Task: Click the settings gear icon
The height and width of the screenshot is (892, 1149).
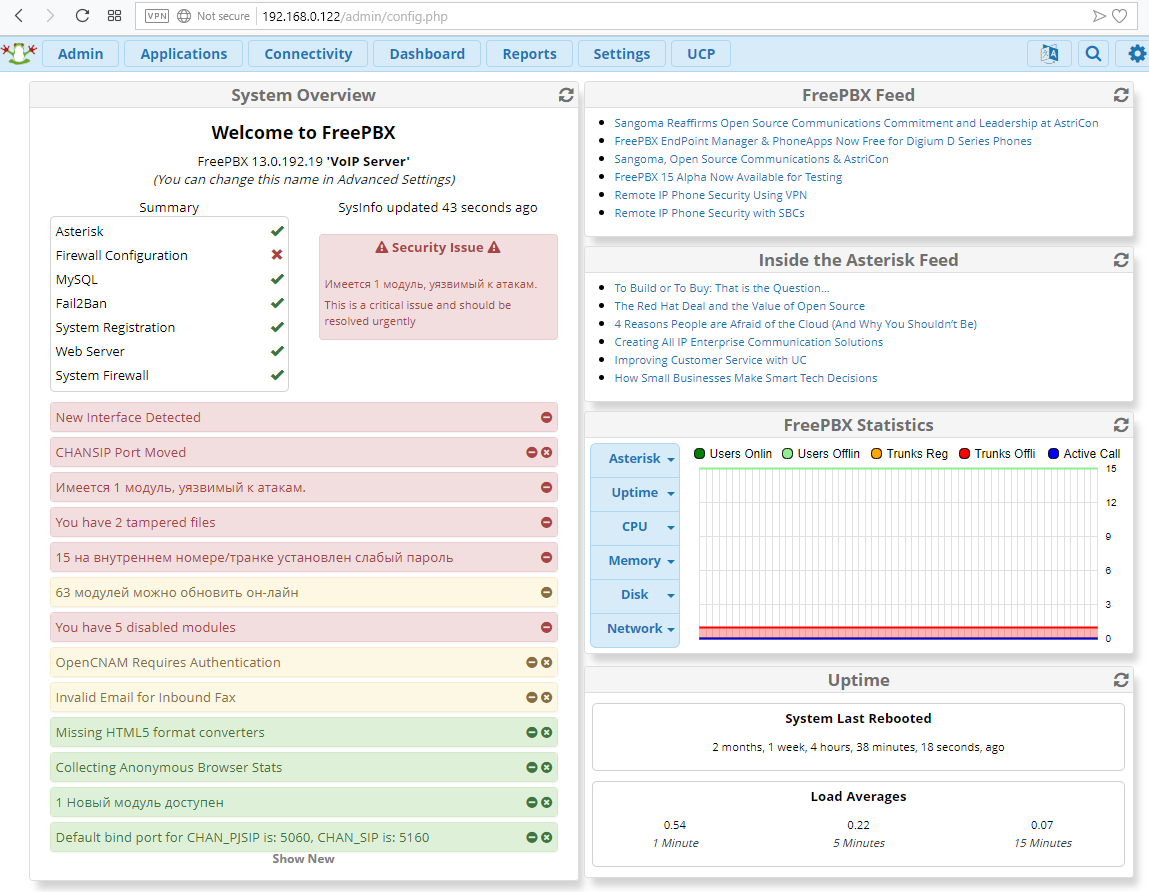Action: point(1137,54)
